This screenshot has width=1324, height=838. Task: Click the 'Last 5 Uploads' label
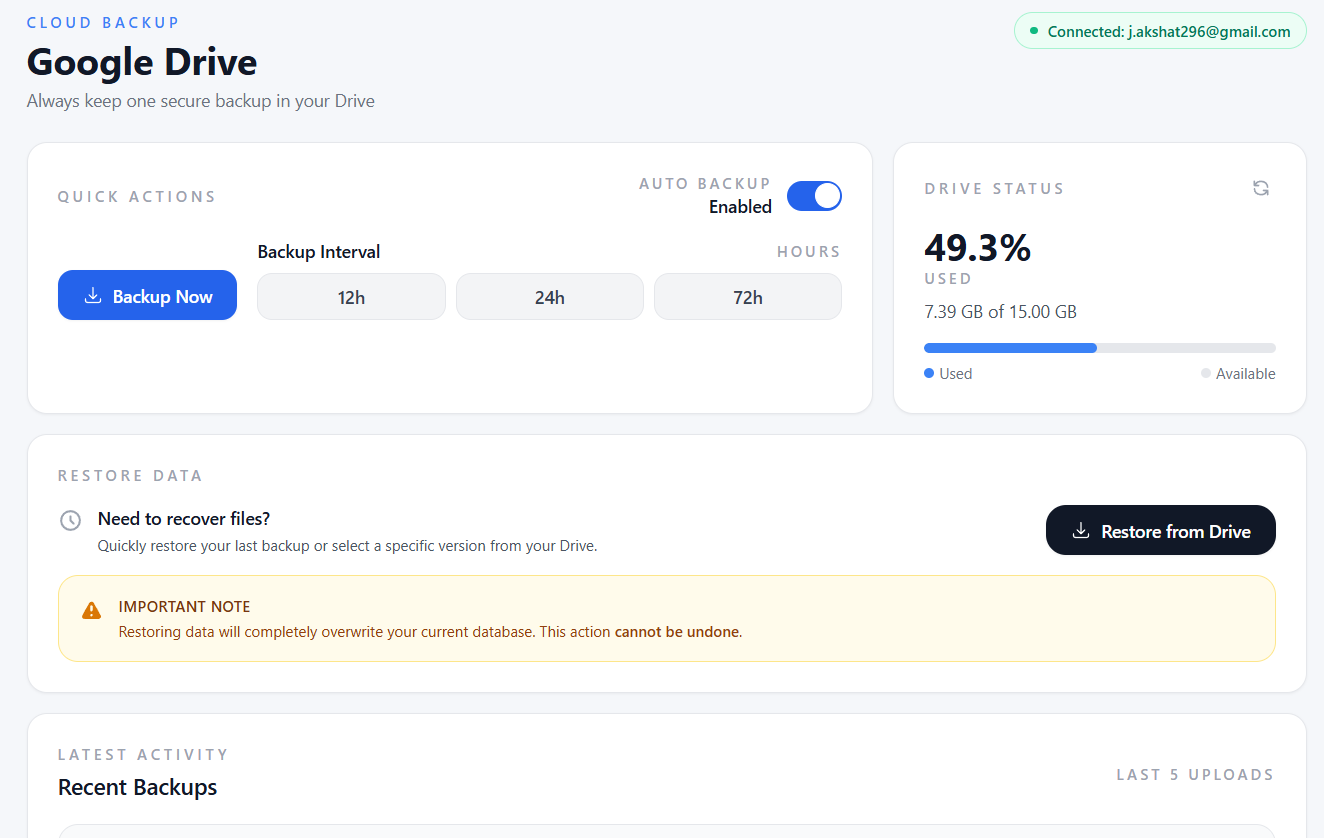[x=1195, y=774]
